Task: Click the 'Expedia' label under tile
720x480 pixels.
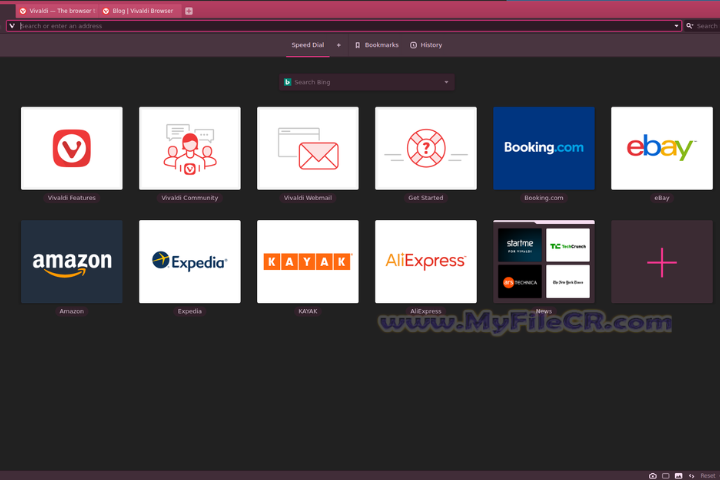Action: 190,311
